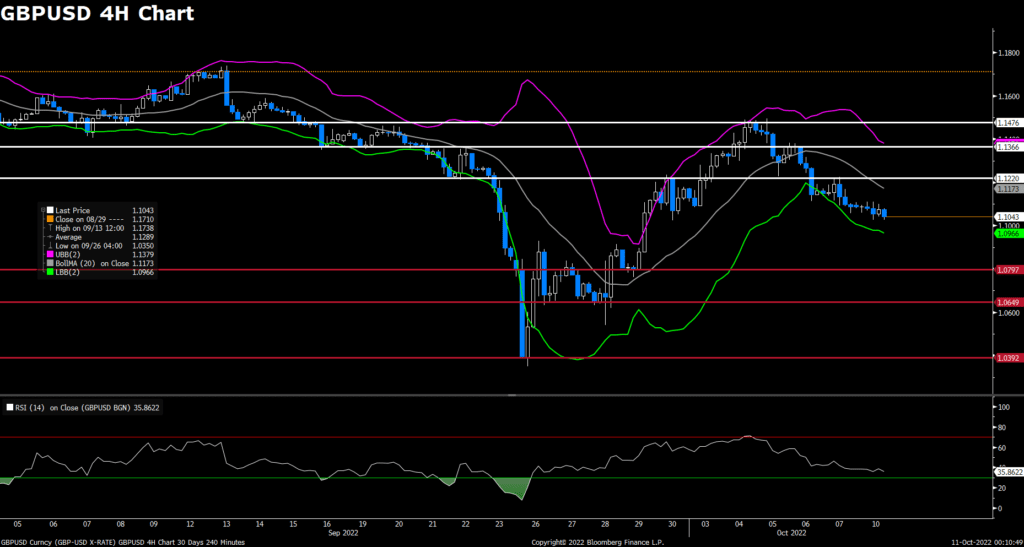The width and height of the screenshot is (1024, 547).
Task: Click date label 19 on time axis
Action: (364, 524)
